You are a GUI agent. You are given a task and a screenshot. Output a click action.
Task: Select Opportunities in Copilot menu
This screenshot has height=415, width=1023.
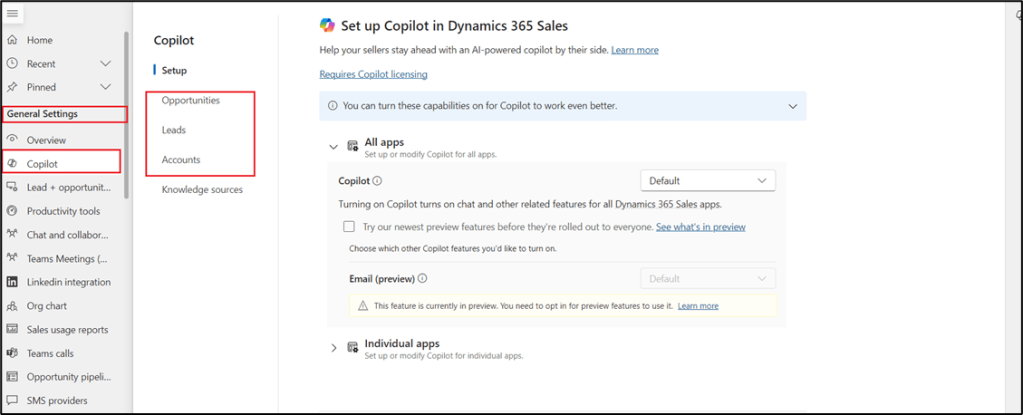click(x=190, y=101)
